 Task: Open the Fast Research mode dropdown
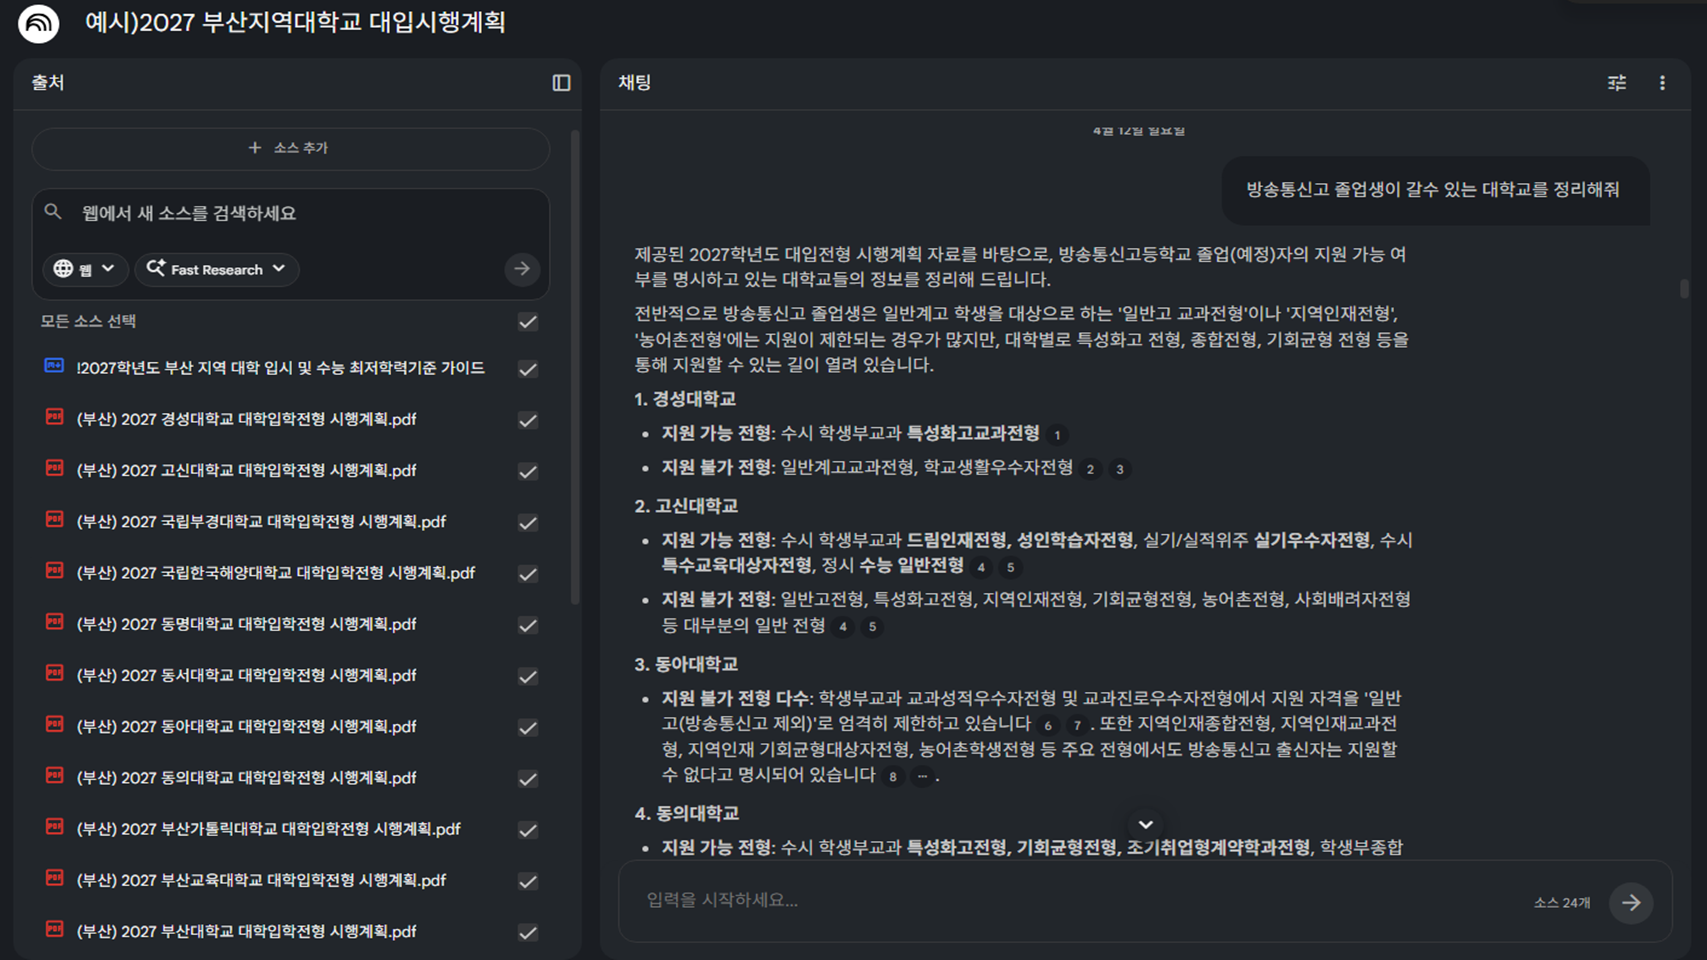tap(217, 269)
